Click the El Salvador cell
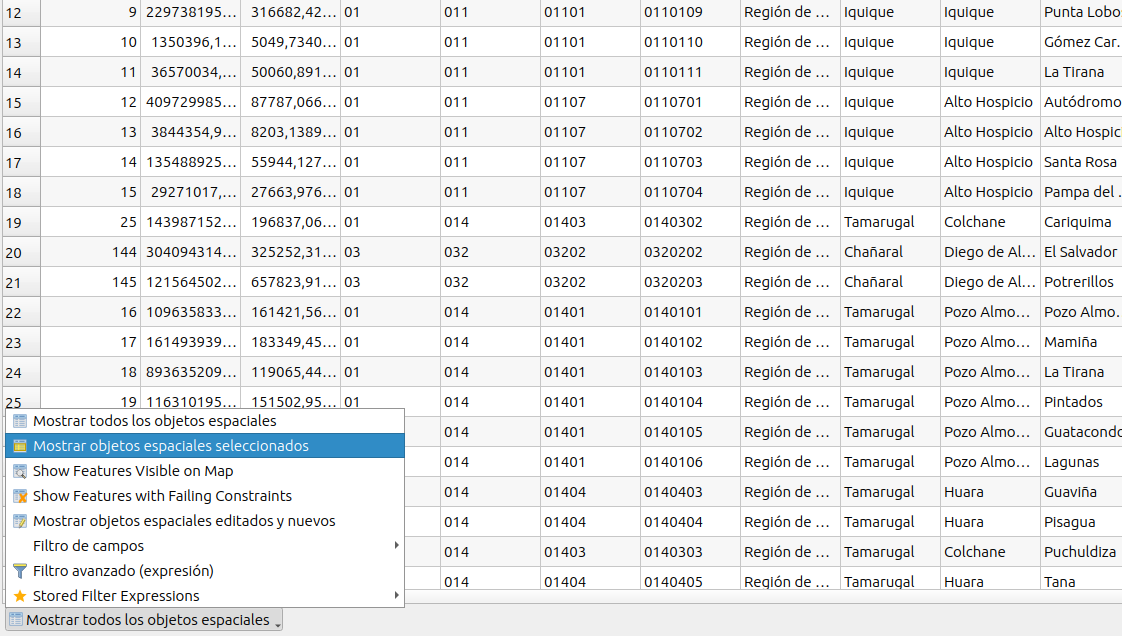Image resolution: width=1122 pixels, height=636 pixels. coord(1079,252)
